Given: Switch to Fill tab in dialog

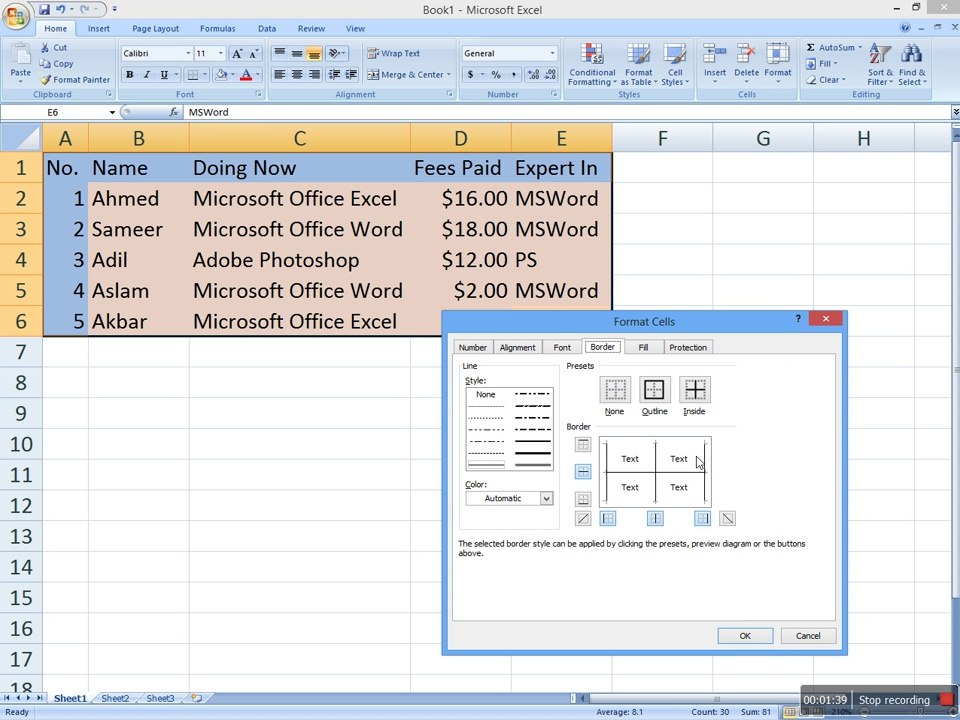Looking at the screenshot, I should (643, 347).
